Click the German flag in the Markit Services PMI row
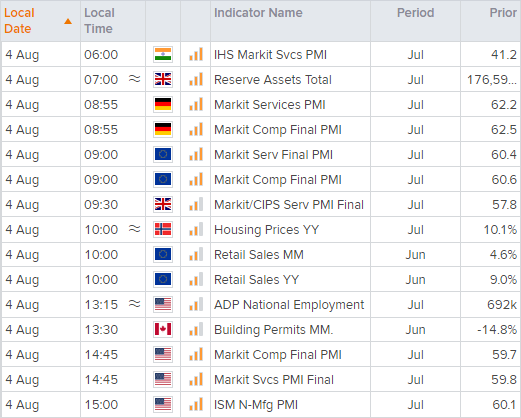The image size is (521, 418). pyautogui.click(x=163, y=104)
